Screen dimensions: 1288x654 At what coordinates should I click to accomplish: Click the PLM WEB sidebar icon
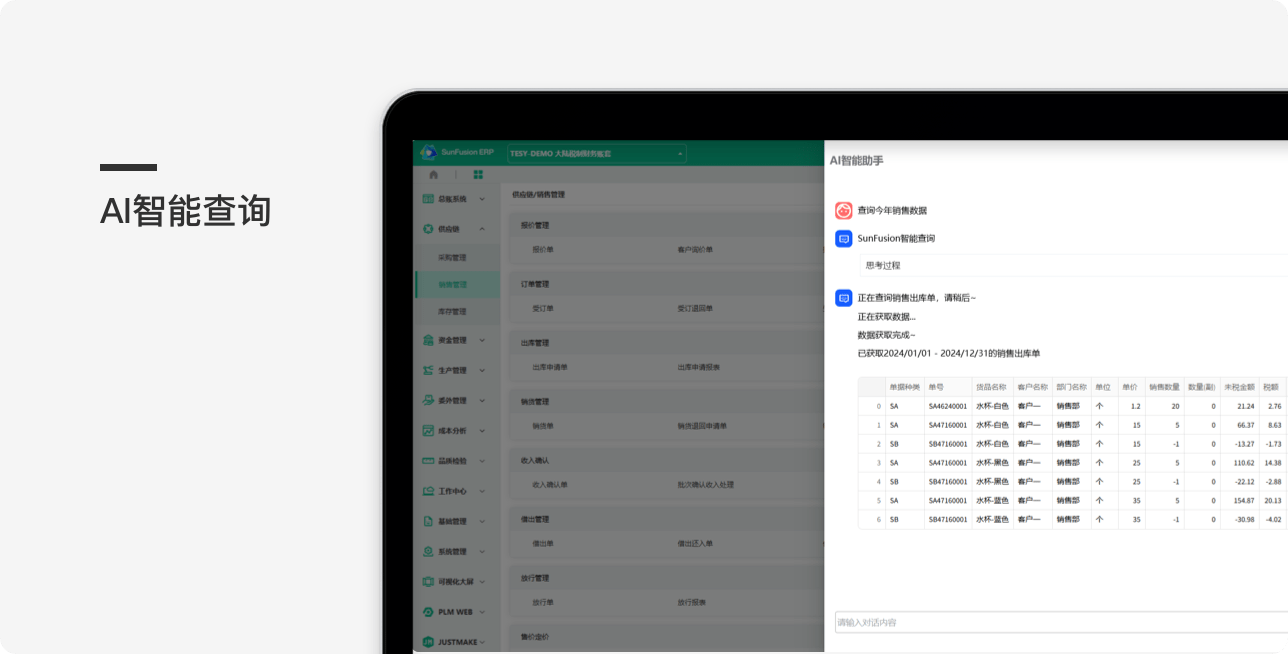[428, 611]
